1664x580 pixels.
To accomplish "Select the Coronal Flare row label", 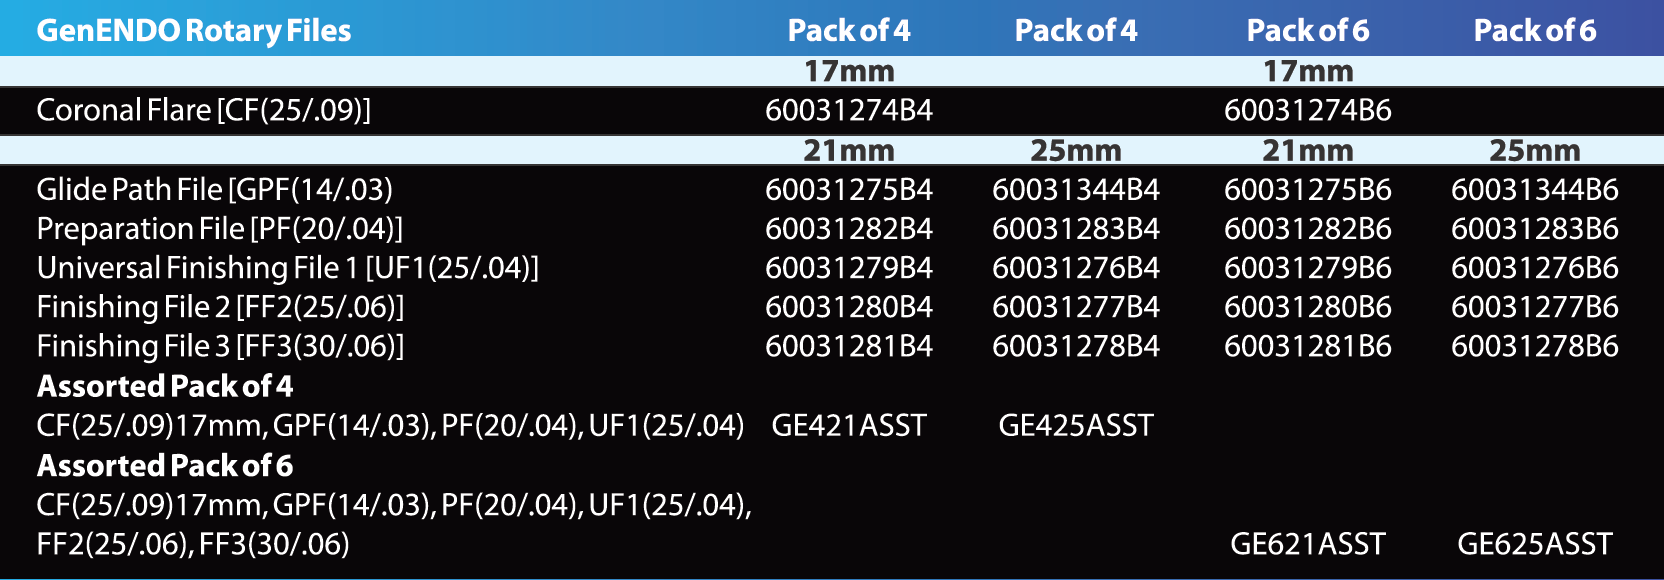I will (x=203, y=110).
